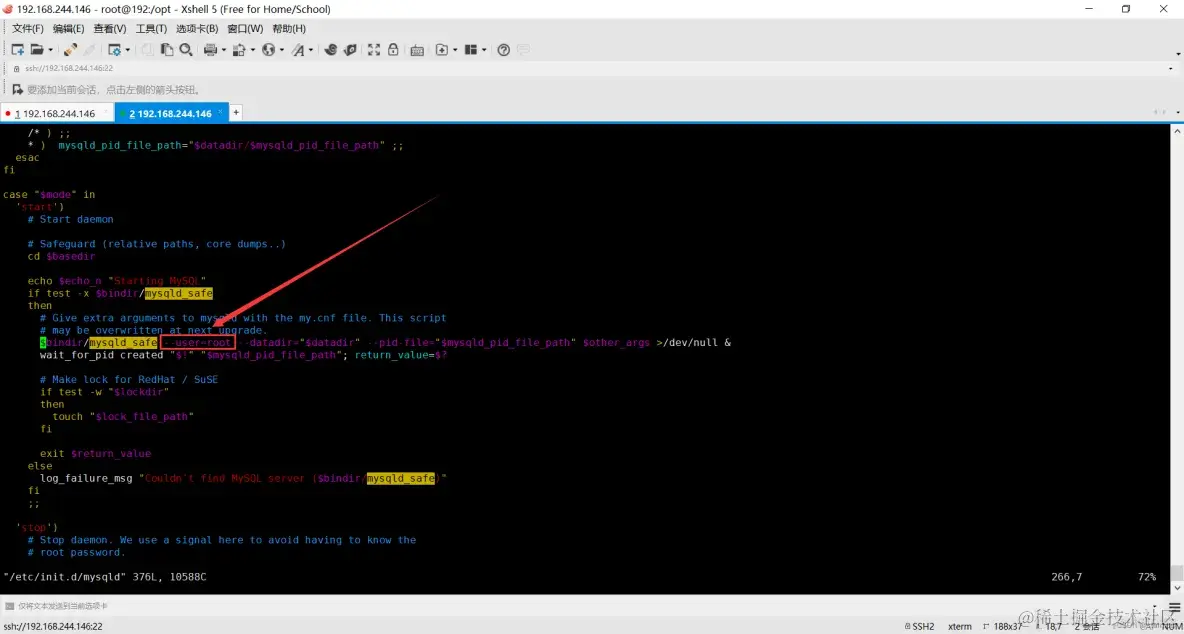Click the Print toolbar icon
This screenshot has height=634, width=1184.
click(x=210, y=50)
